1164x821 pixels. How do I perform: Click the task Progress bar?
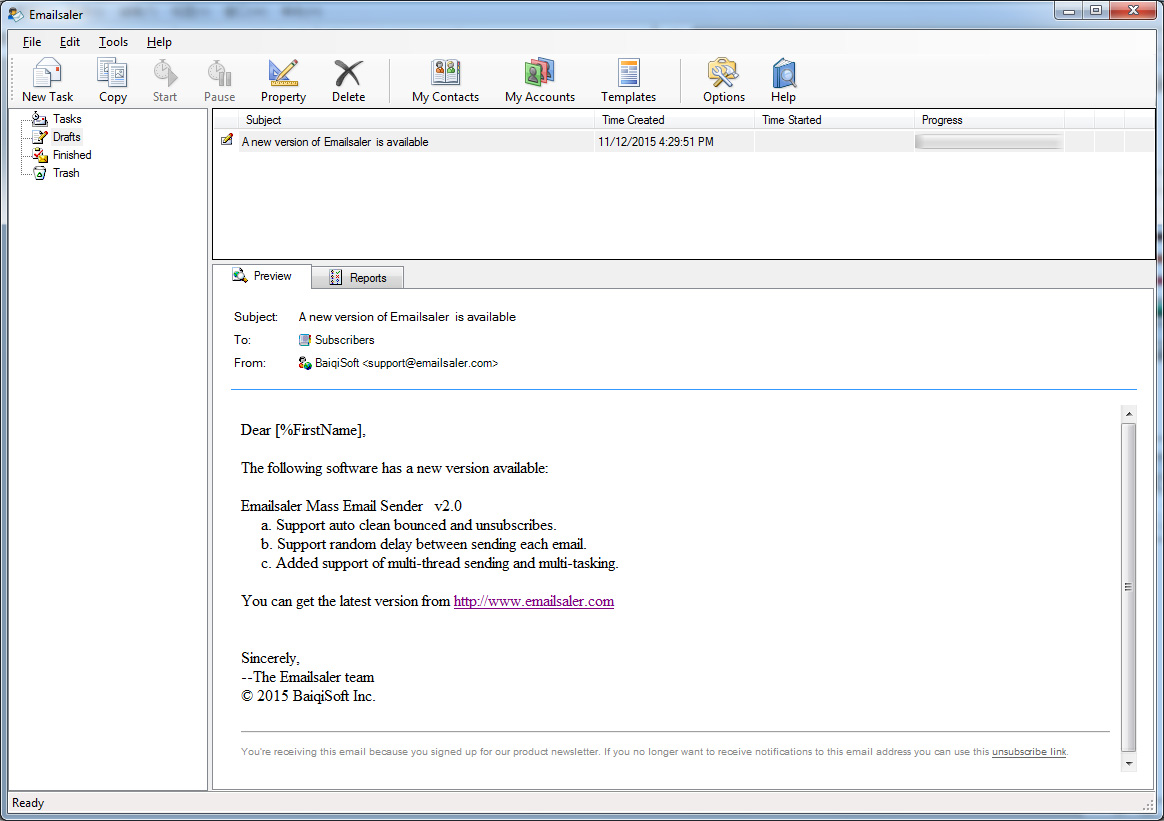(x=988, y=141)
